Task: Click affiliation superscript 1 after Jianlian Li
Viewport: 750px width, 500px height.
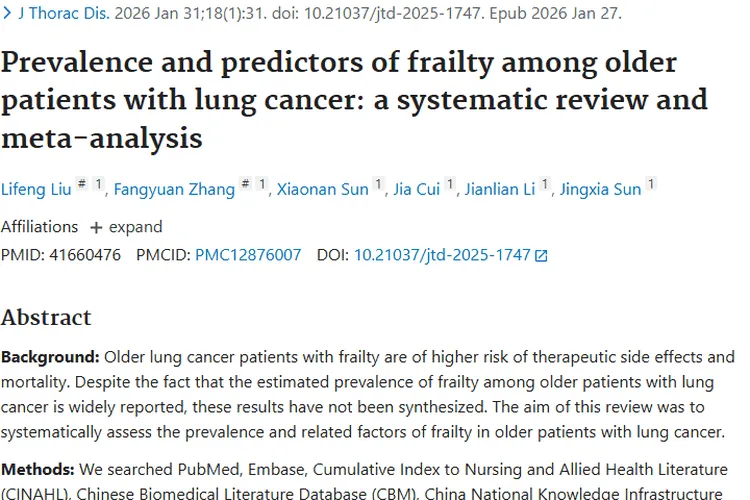Action: pyautogui.click(x=545, y=184)
